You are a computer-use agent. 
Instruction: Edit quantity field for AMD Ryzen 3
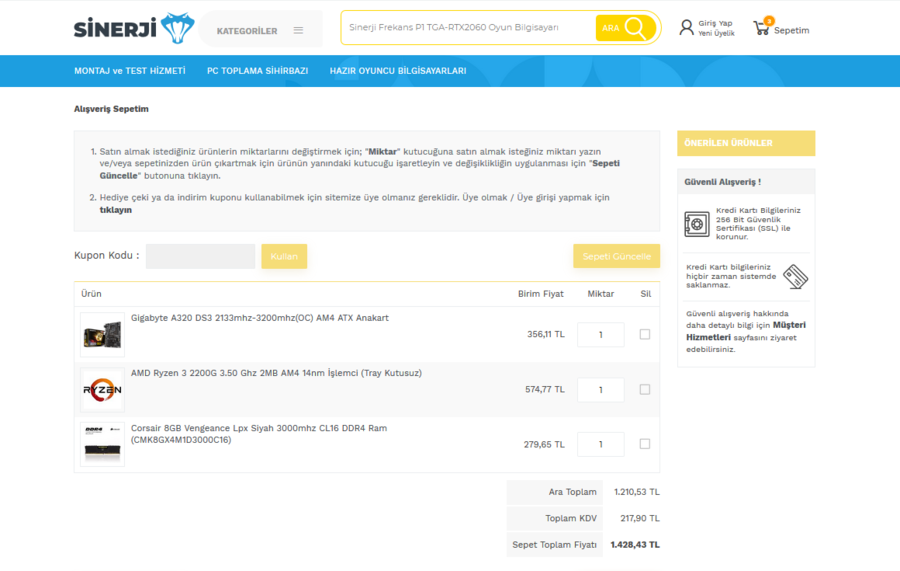click(x=600, y=390)
